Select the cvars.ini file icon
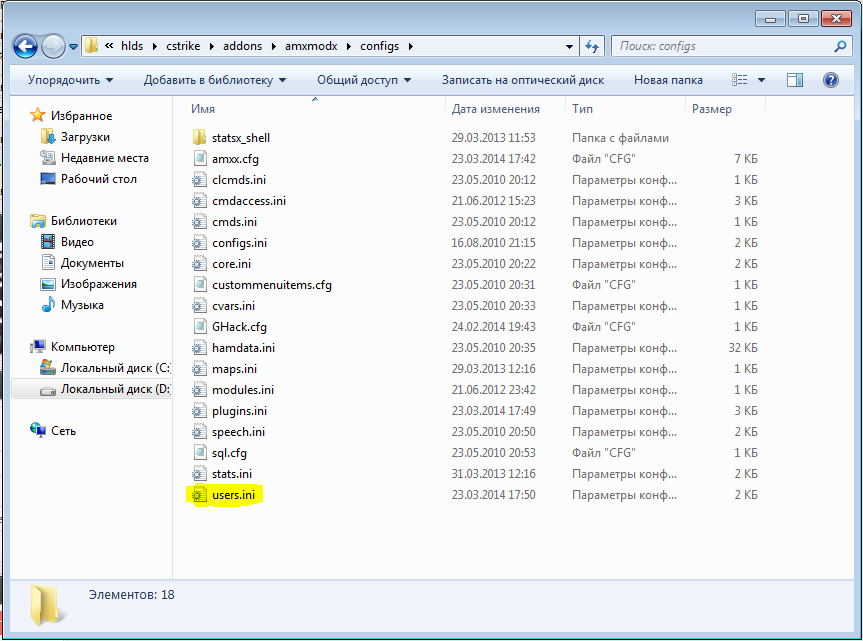 tap(199, 305)
